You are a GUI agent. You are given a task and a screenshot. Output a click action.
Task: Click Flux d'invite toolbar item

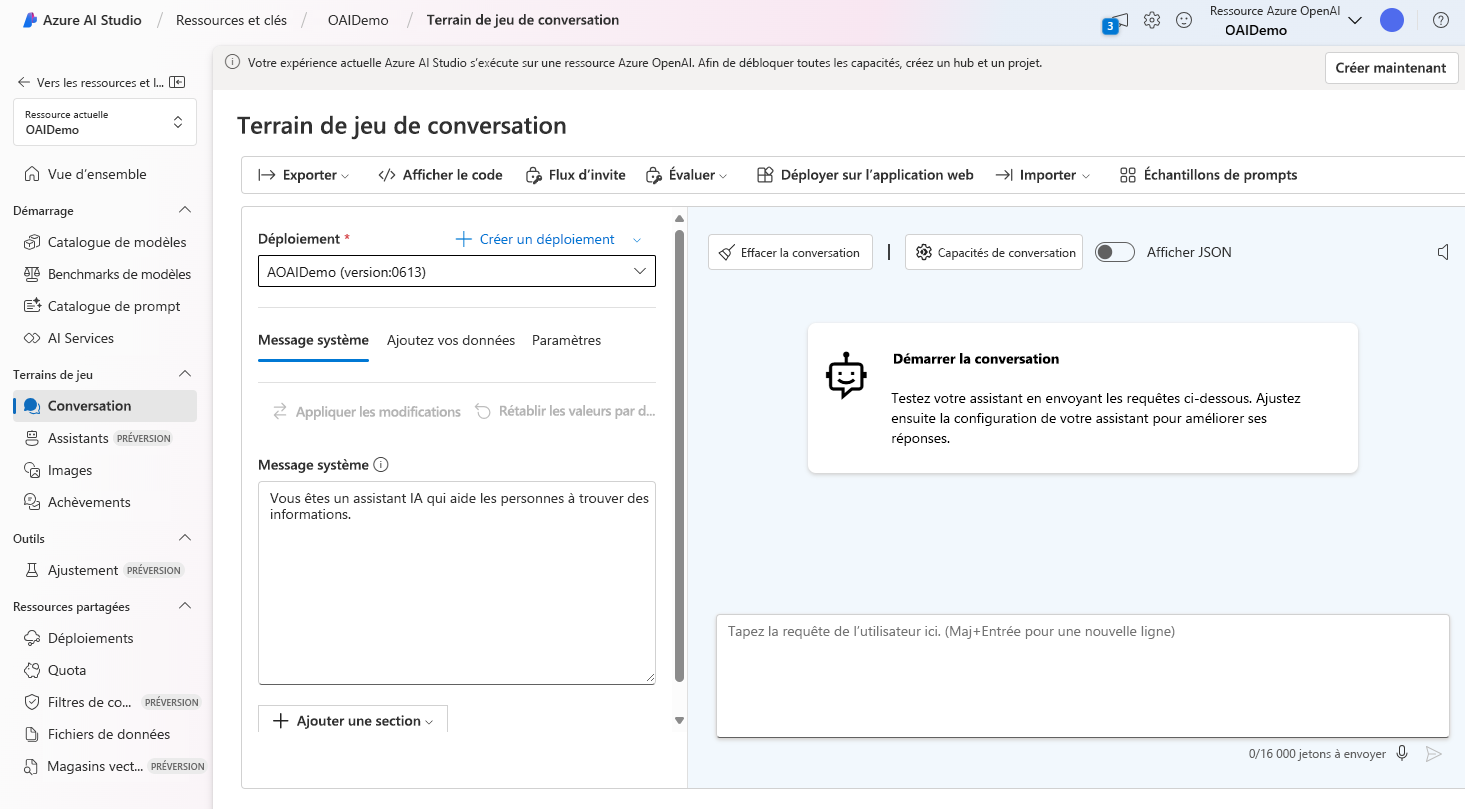coord(576,175)
